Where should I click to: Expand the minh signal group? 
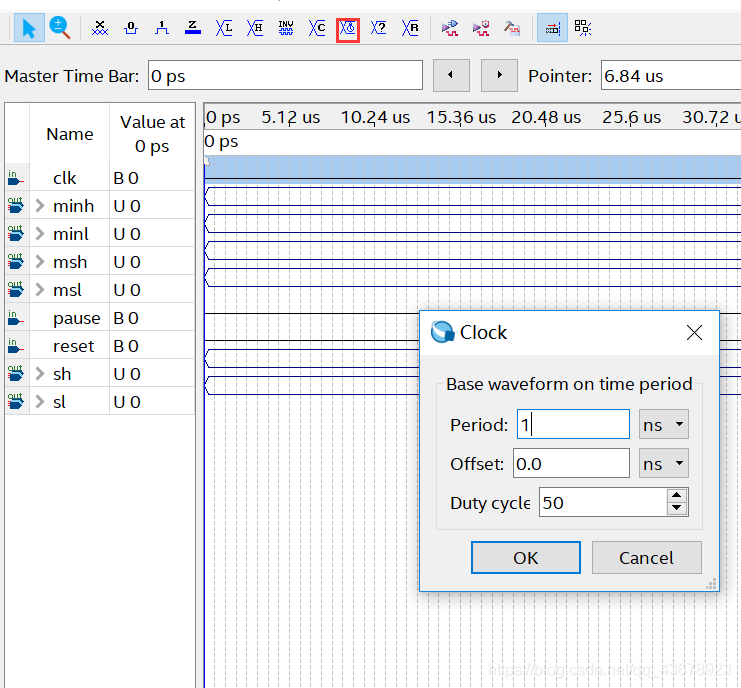click(40, 206)
